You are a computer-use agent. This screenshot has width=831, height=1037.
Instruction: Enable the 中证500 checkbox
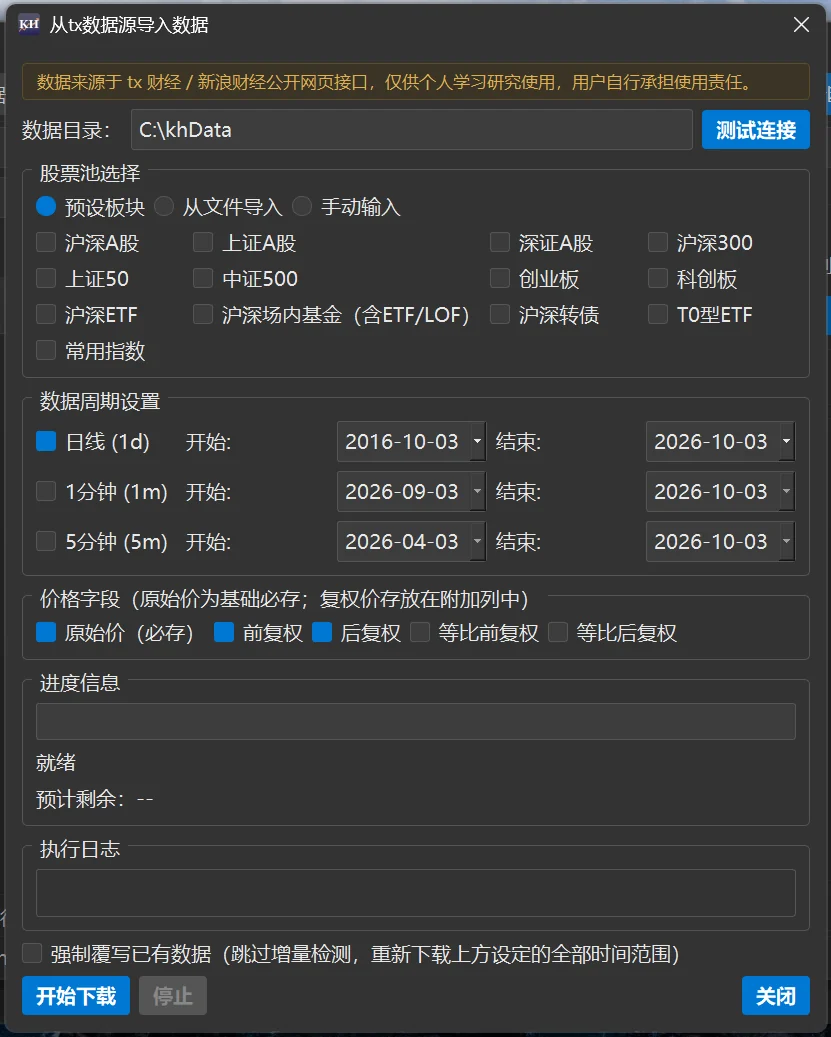(203, 278)
